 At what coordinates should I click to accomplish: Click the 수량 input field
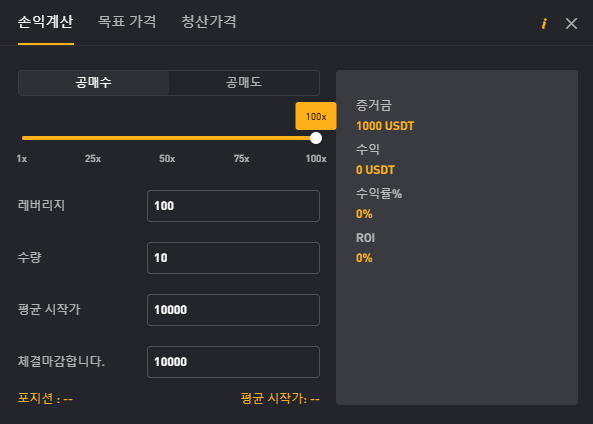click(x=233, y=258)
